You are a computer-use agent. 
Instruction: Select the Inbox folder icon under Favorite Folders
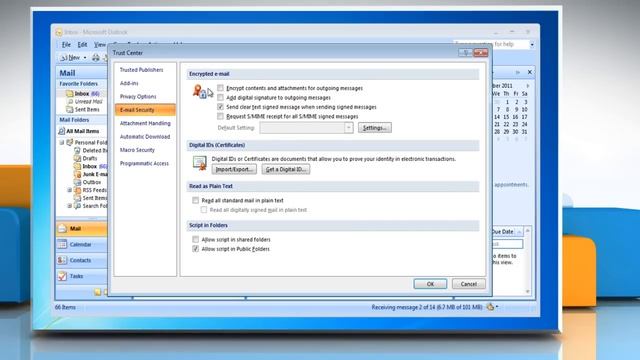(x=70, y=93)
